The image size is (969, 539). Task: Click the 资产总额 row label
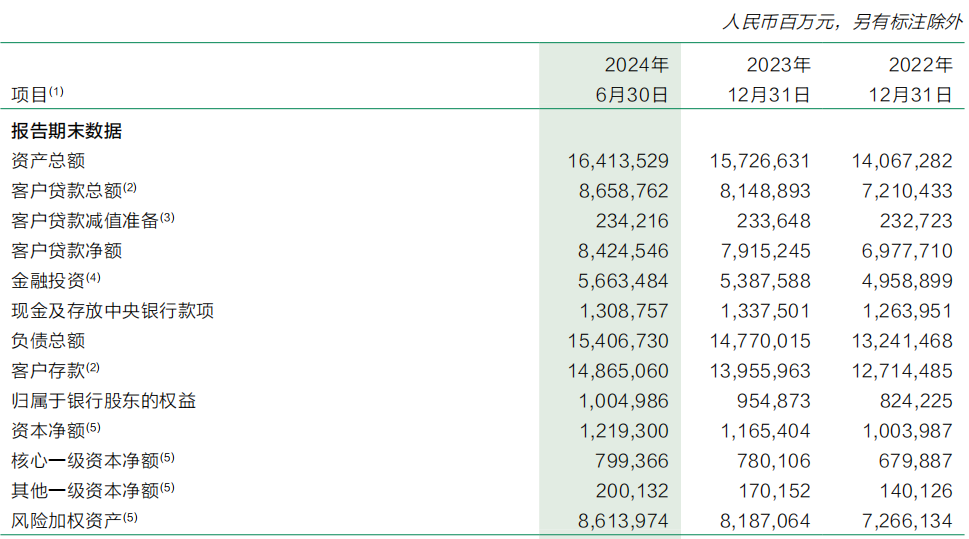click(x=48, y=161)
